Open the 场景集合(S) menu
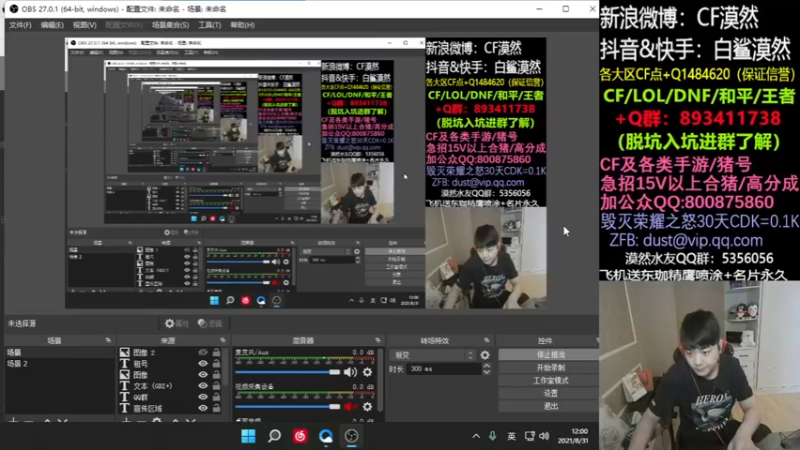Screen dimensions: 800x450 (x=170, y=25)
